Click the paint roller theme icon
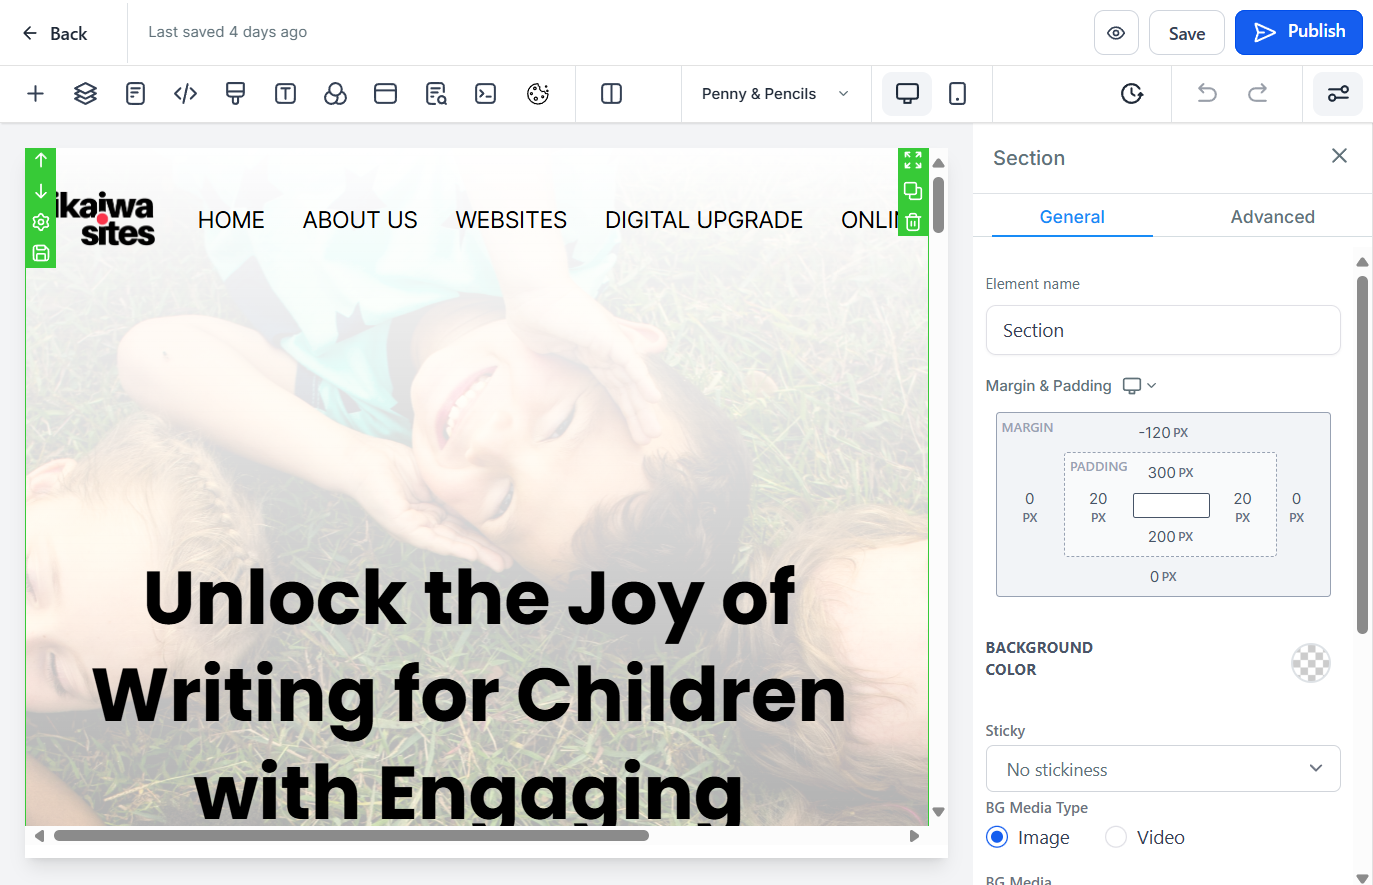The image size is (1373, 885). (x=235, y=94)
